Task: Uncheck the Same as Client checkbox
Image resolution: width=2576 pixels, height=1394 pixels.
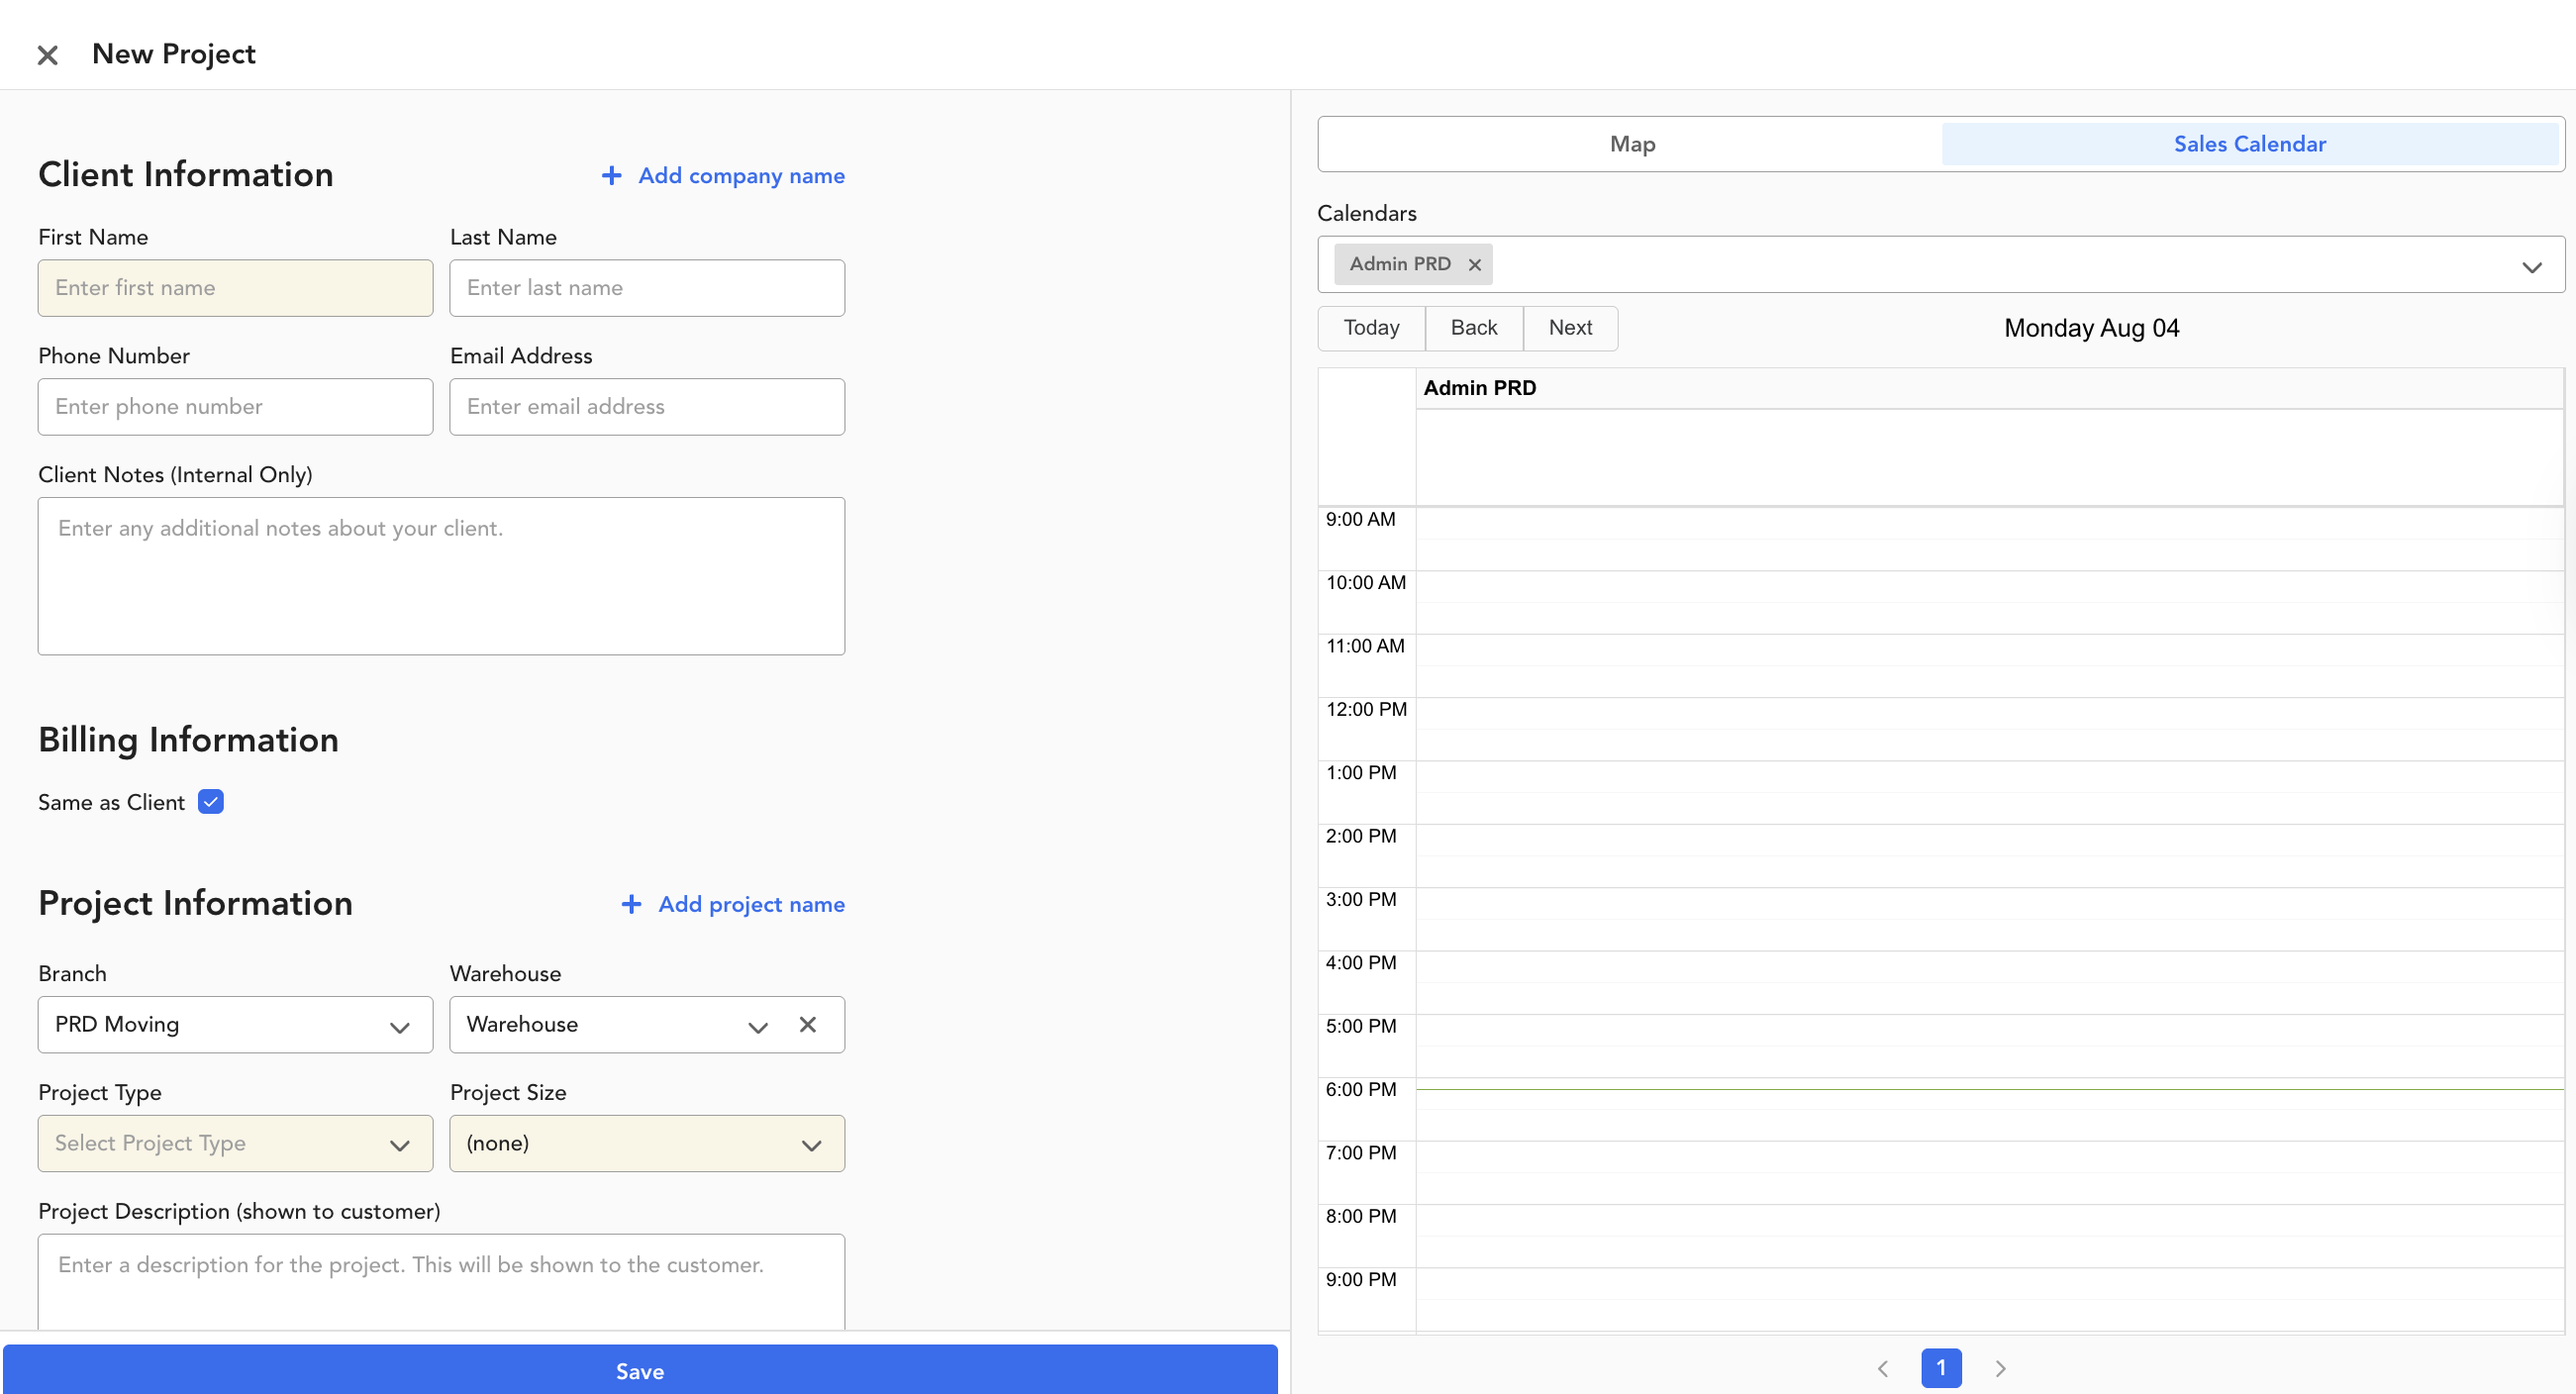Action: (x=211, y=802)
